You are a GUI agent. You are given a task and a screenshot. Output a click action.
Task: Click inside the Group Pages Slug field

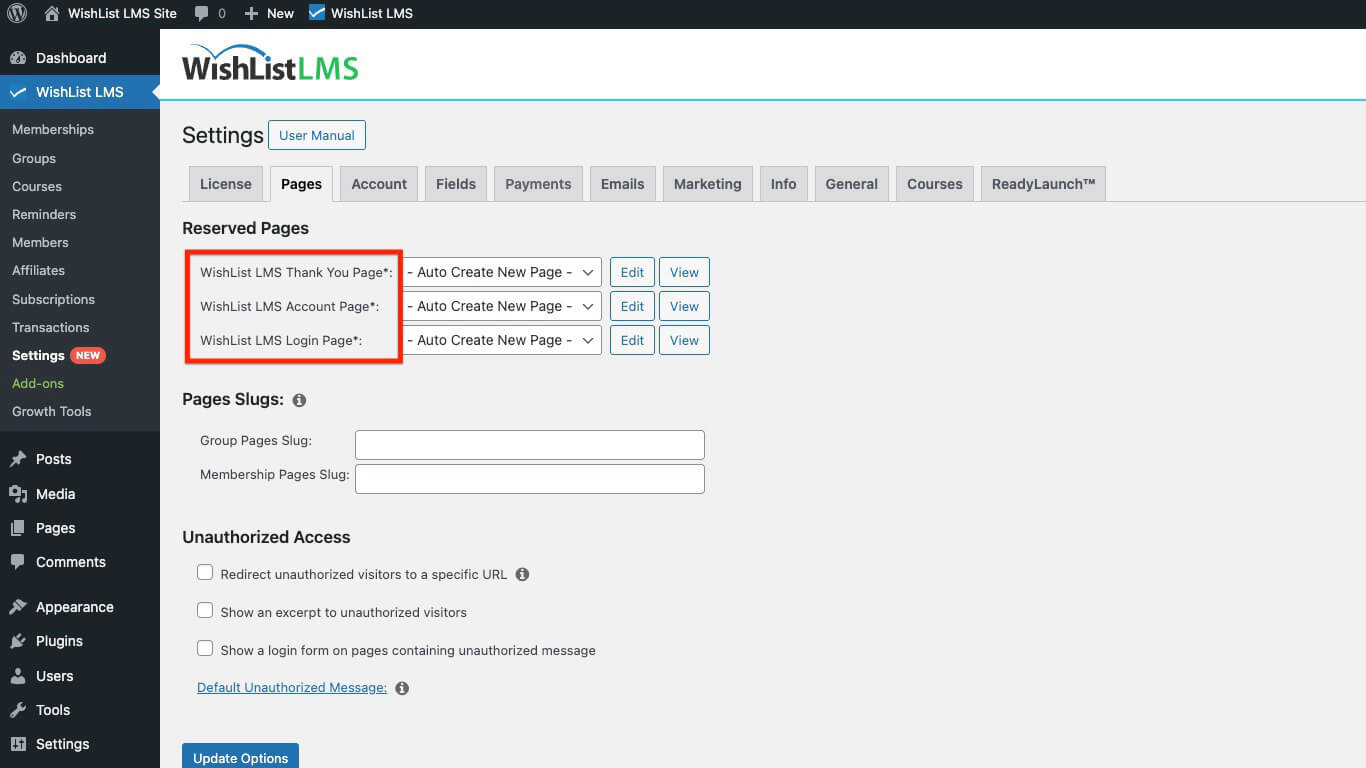tap(529, 444)
